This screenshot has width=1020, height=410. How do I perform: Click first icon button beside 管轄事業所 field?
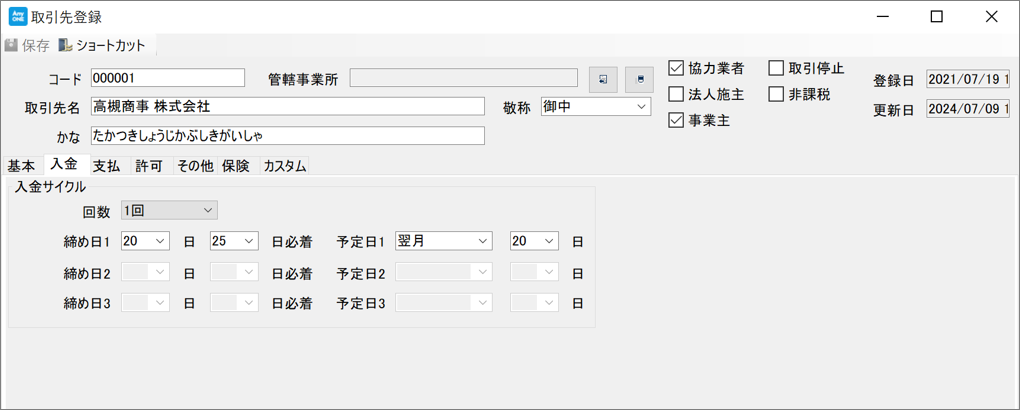[603, 79]
